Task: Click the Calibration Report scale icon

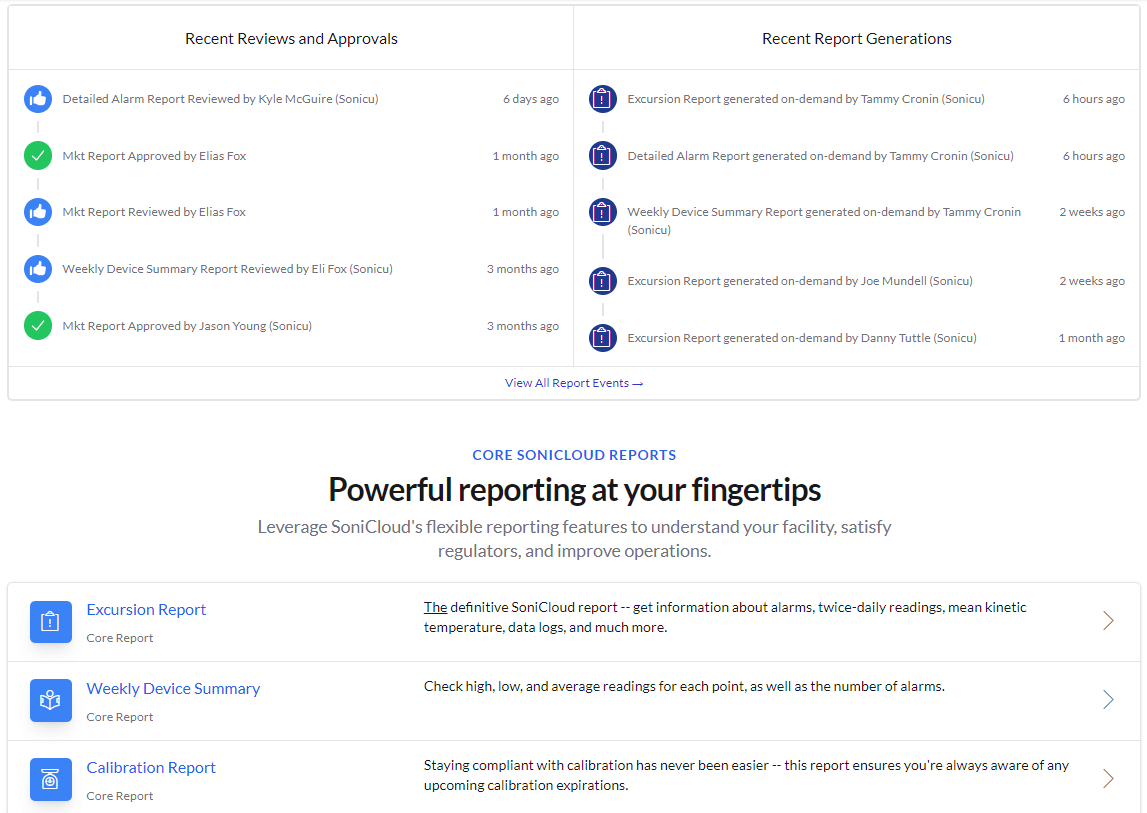Action: coord(50,779)
